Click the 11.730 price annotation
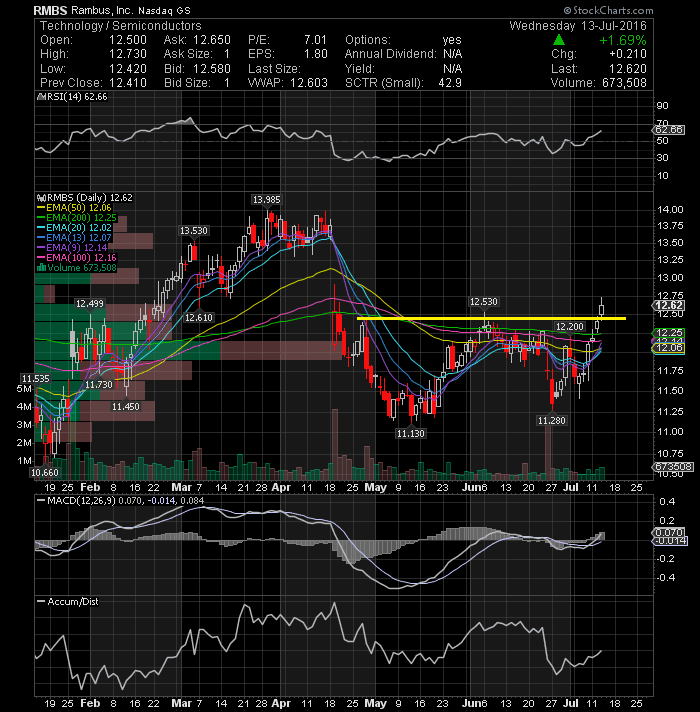The width and height of the screenshot is (700, 712). (x=99, y=385)
